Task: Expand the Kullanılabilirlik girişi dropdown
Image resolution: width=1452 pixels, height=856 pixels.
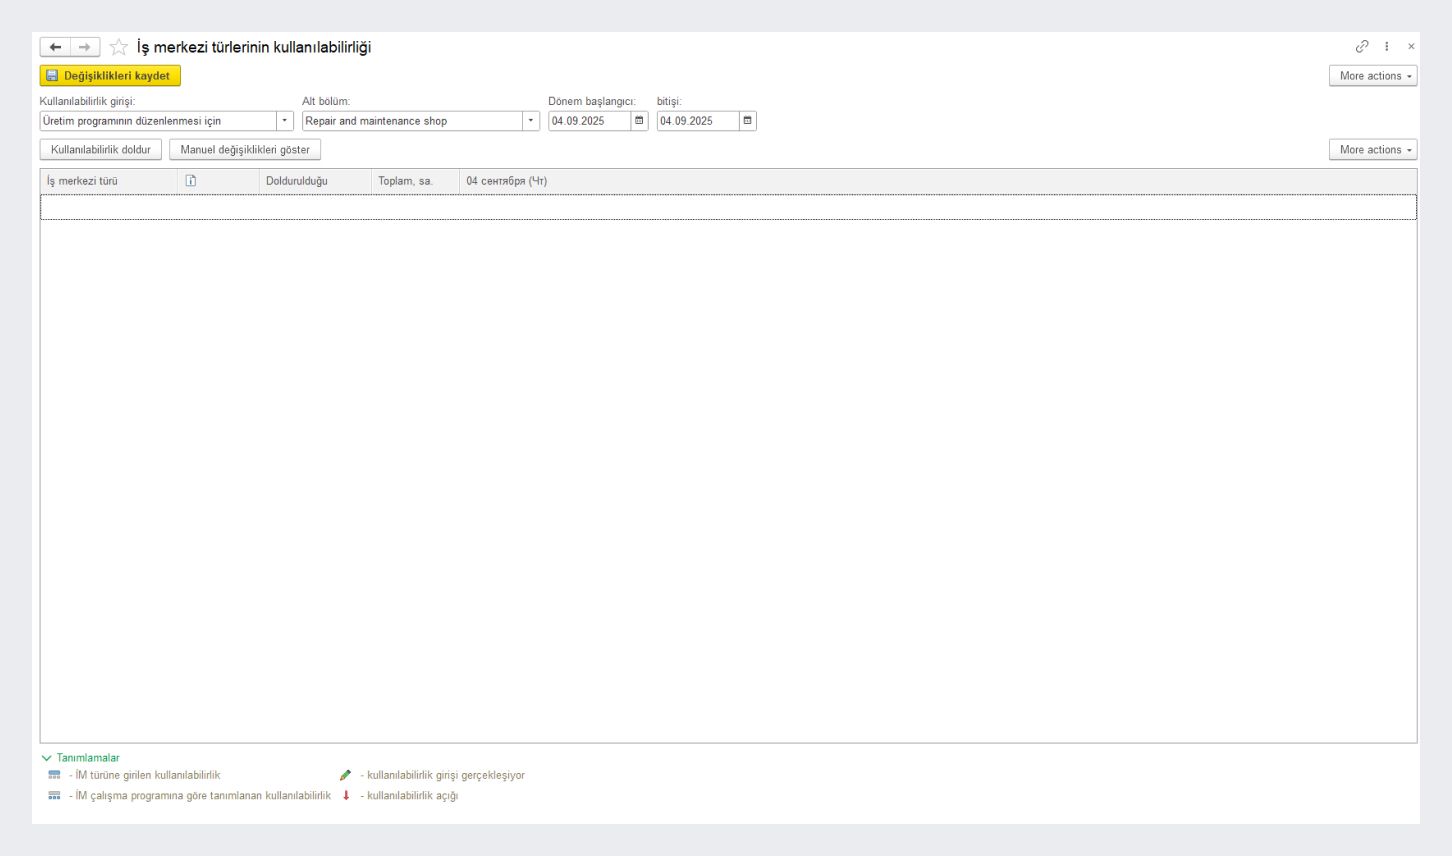Action: (285, 121)
